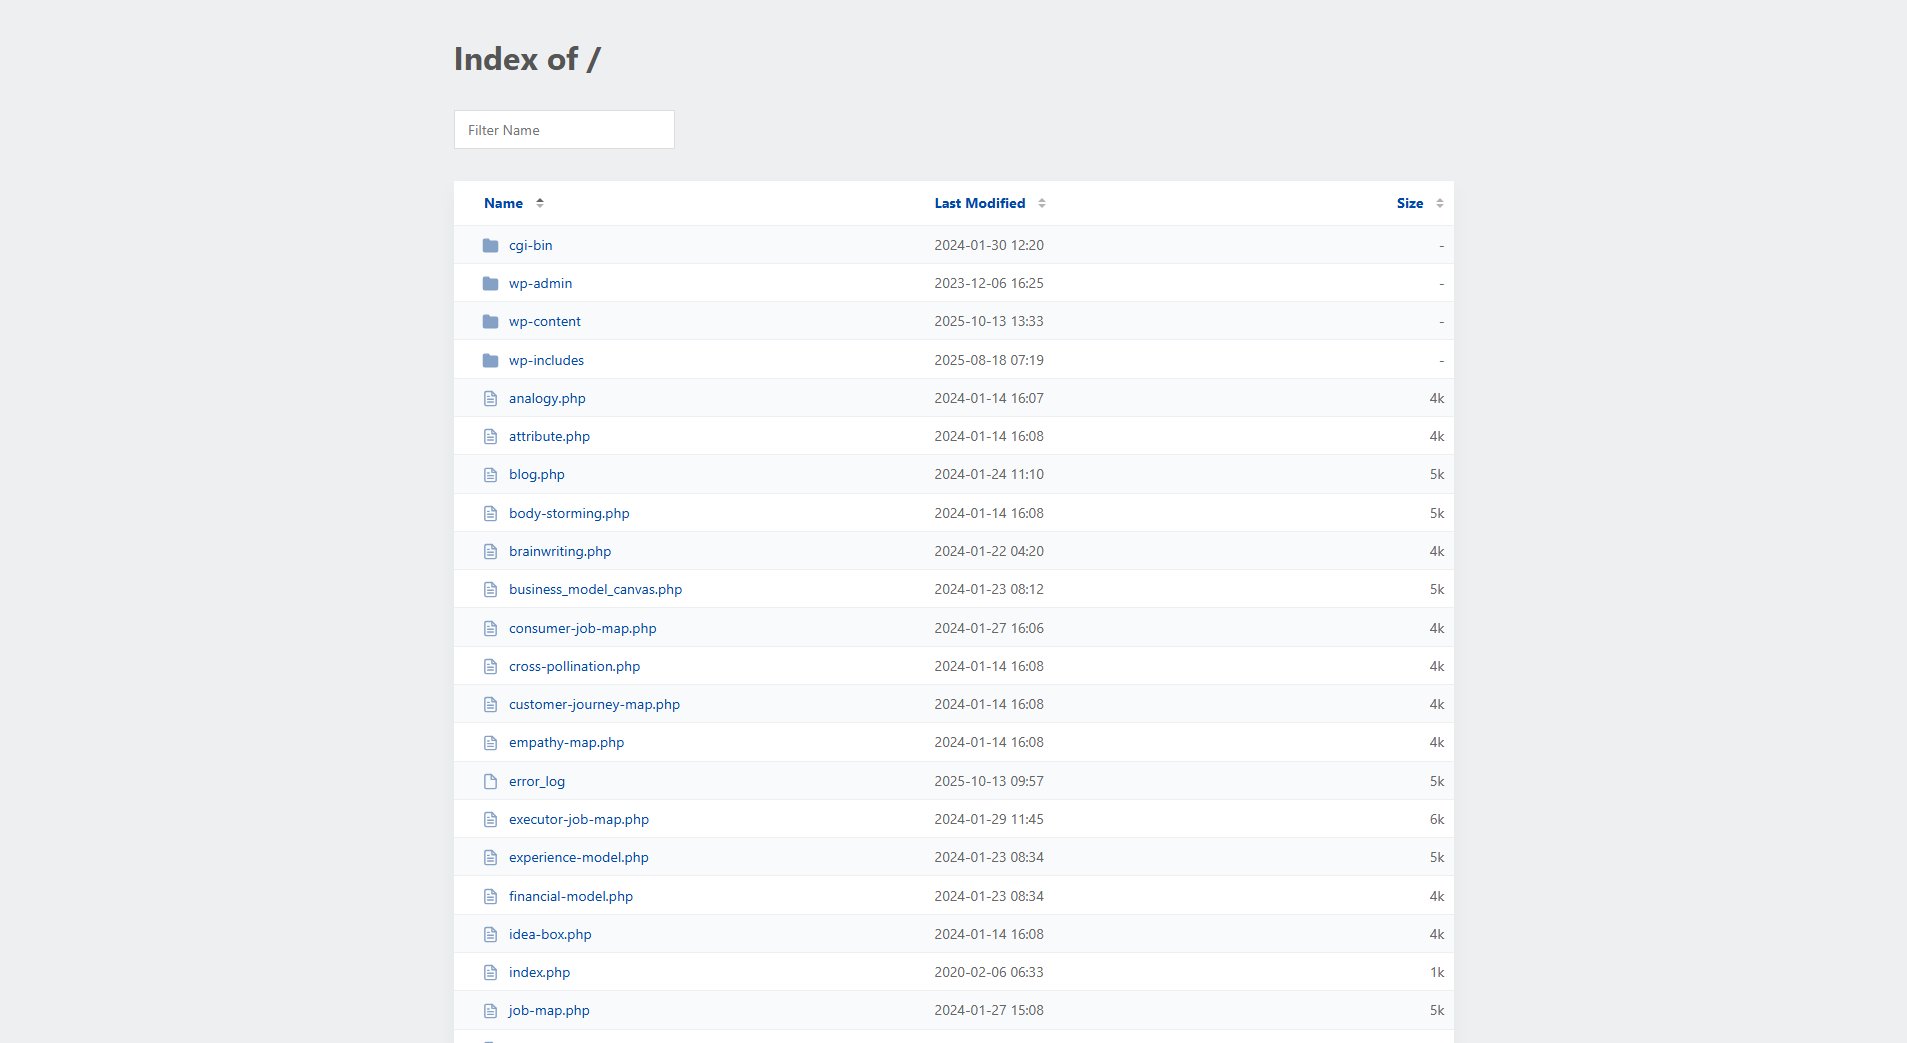Open the executor-job-map.php link
Image resolution: width=1907 pixels, height=1043 pixels.
pyautogui.click(x=578, y=819)
